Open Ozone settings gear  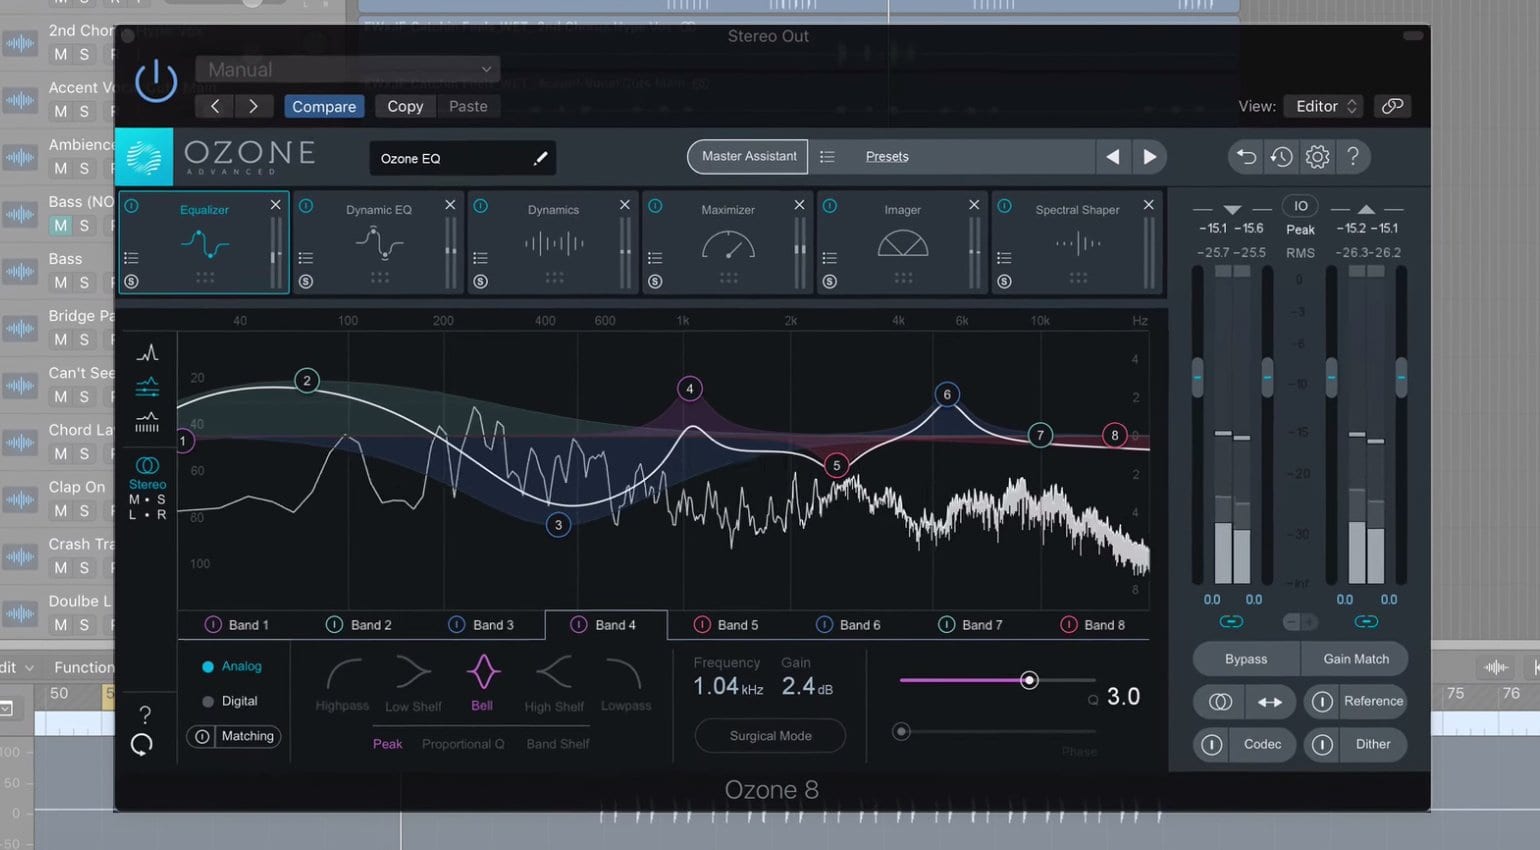point(1317,156)
